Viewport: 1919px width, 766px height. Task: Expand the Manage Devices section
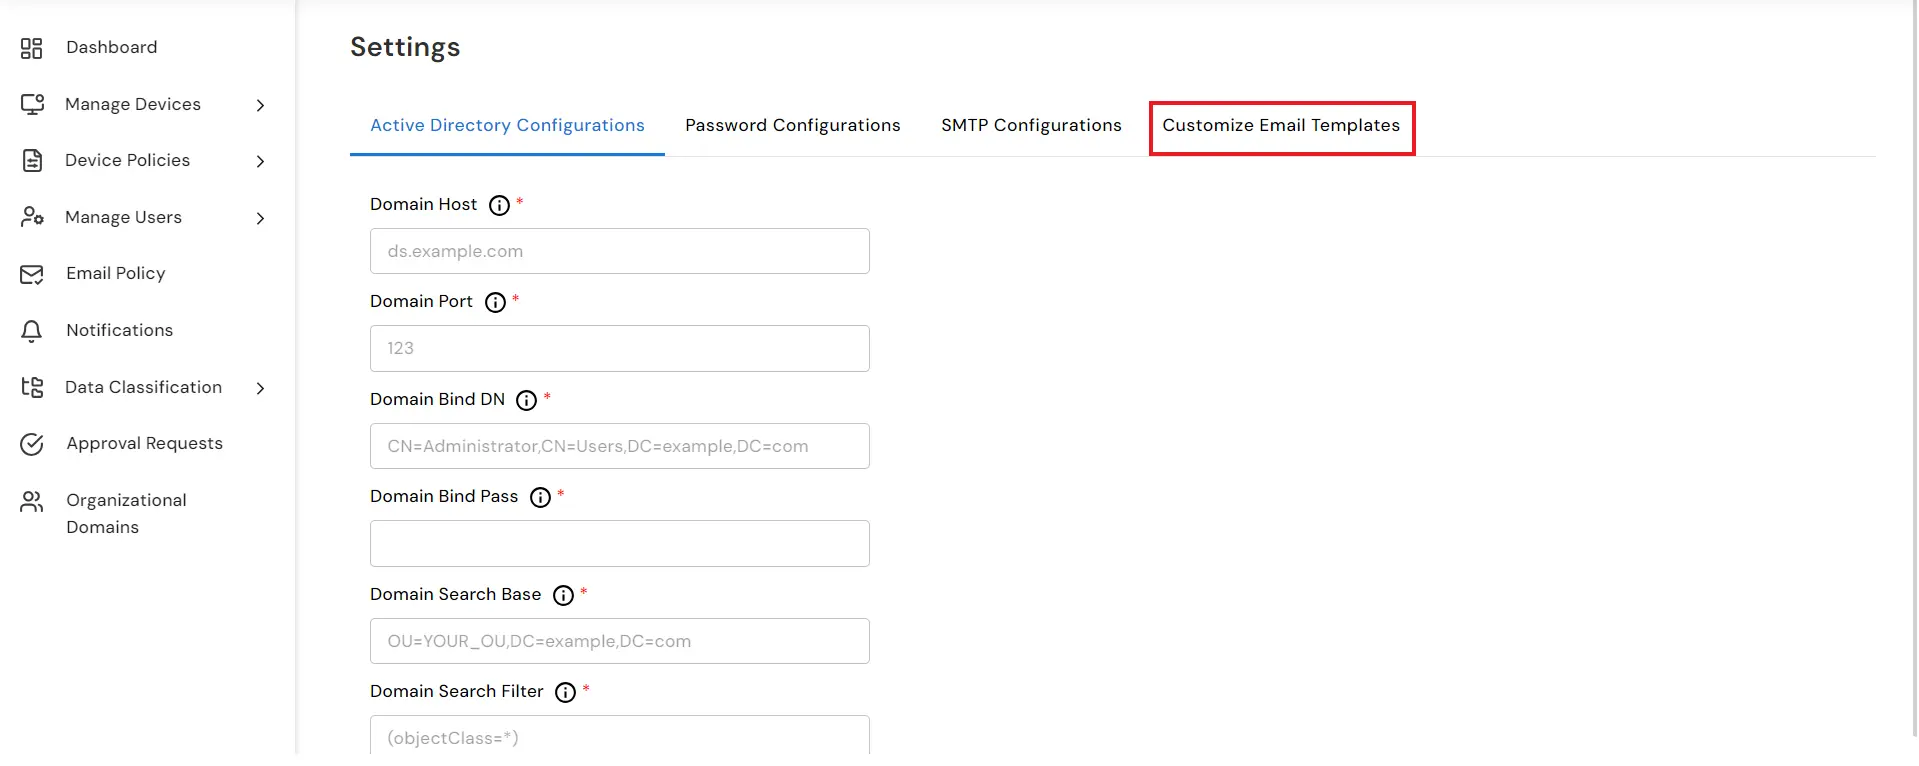coord(260,104)
